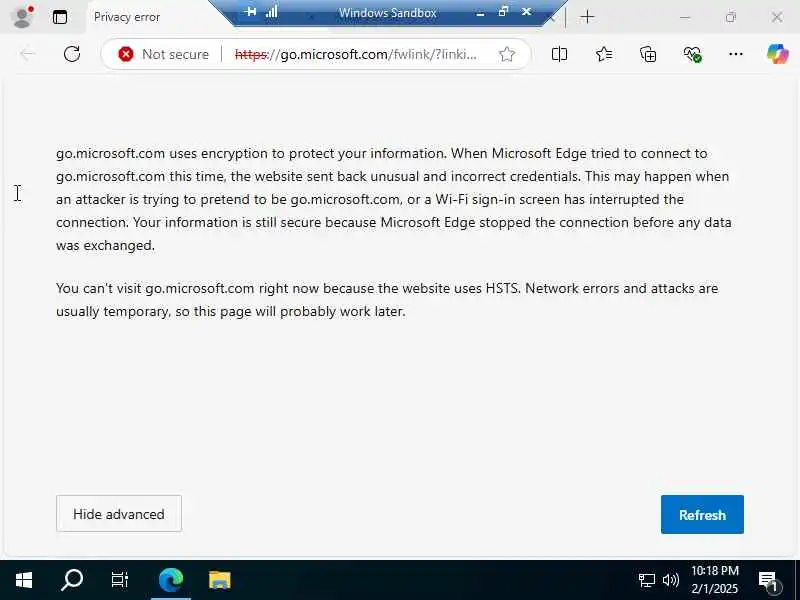The image size is (800, 600).
Task: Launch Copilot from the toolbar
Action: click(777, 54)
